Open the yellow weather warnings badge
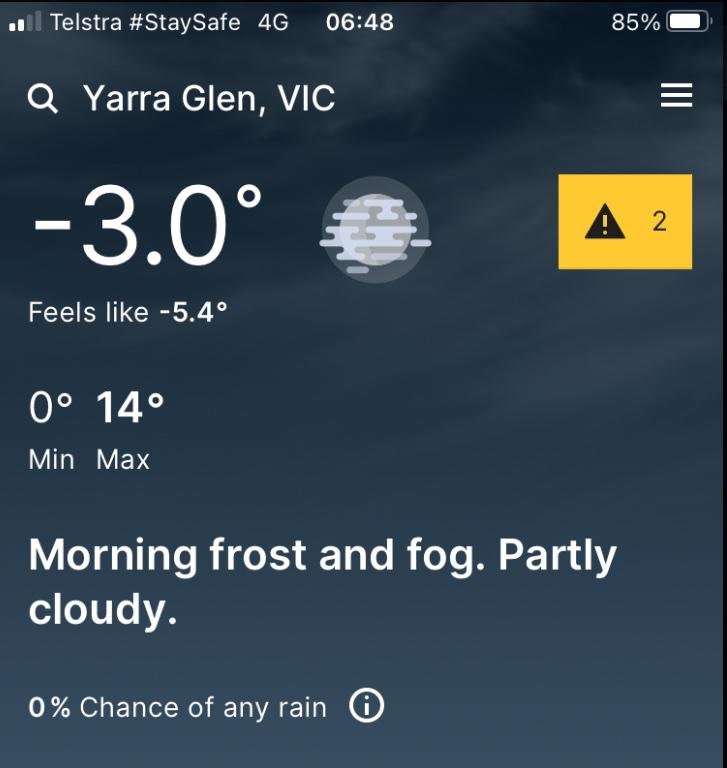The width and height of the screenshot is (727, 768). tap(625, 221)
